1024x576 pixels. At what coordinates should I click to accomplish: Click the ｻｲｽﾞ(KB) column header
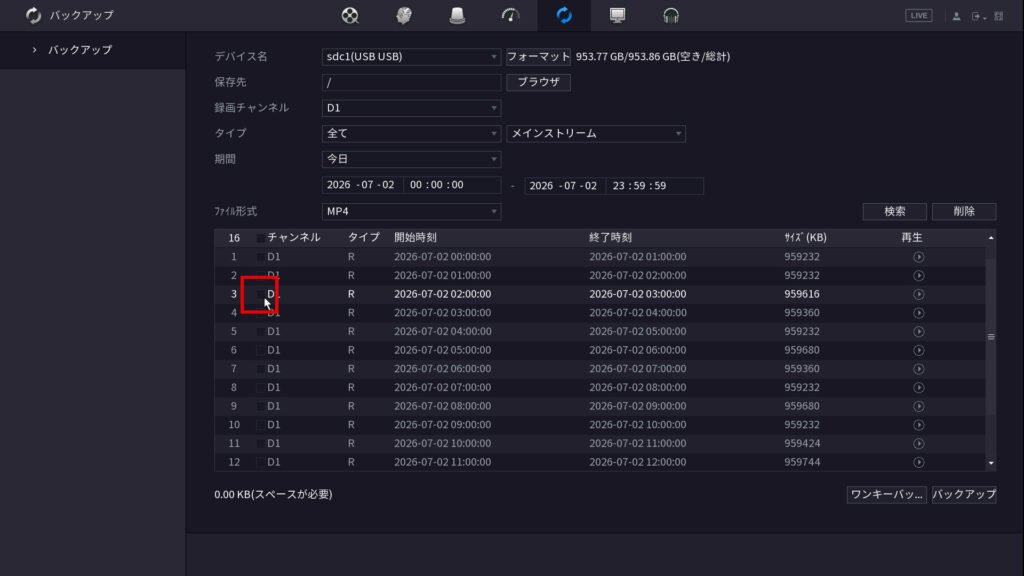[805, 238]
